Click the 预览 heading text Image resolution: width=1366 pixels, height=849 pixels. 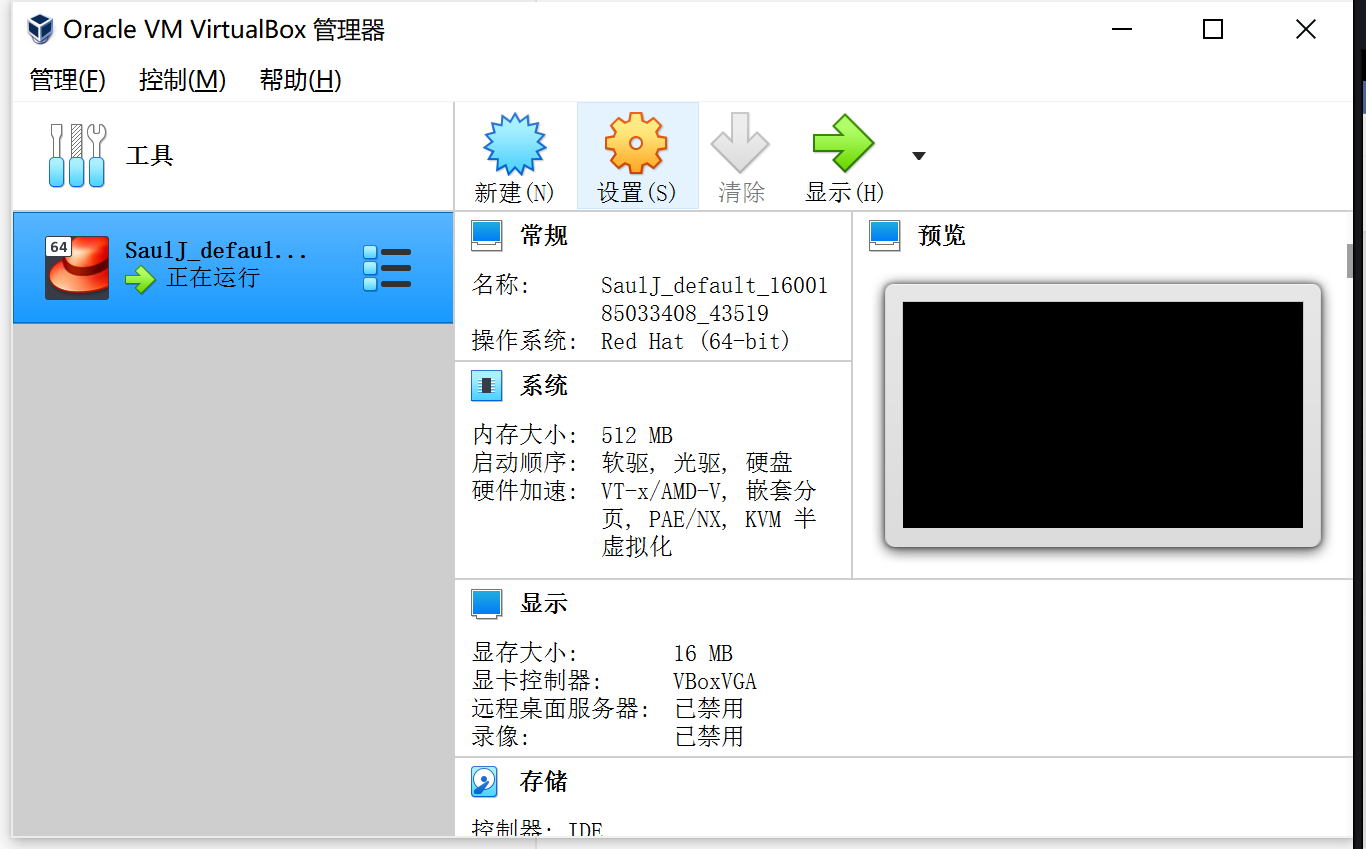click(942, 236)
